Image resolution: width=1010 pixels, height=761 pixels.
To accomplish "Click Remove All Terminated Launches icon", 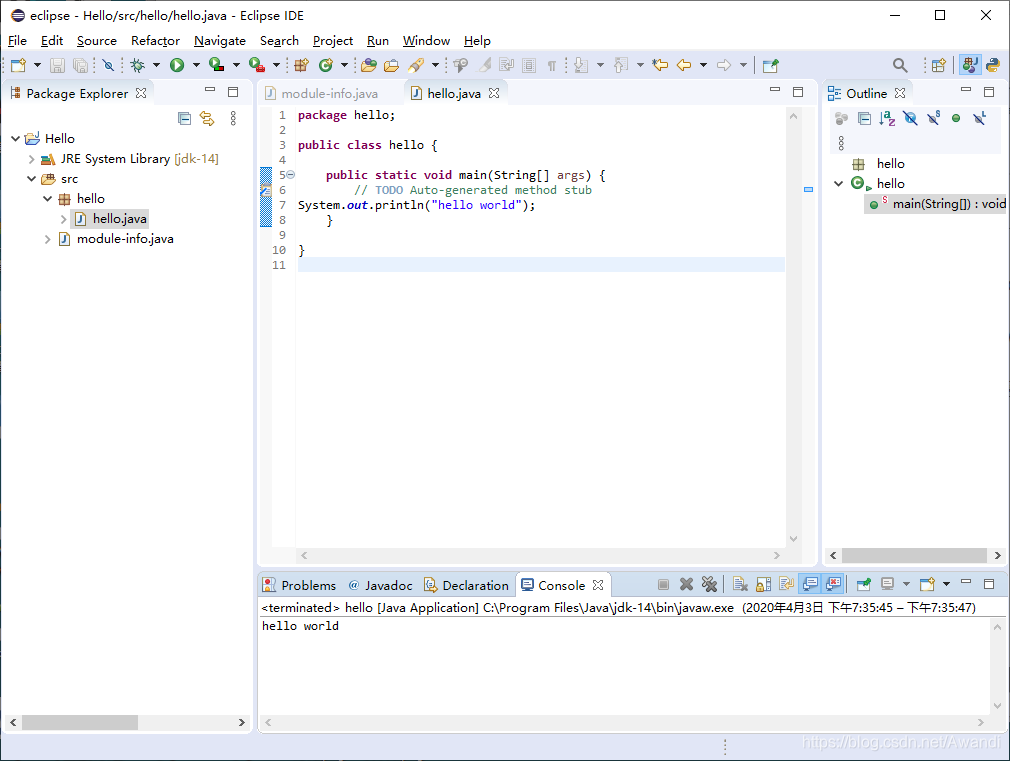I will (709, 584).
